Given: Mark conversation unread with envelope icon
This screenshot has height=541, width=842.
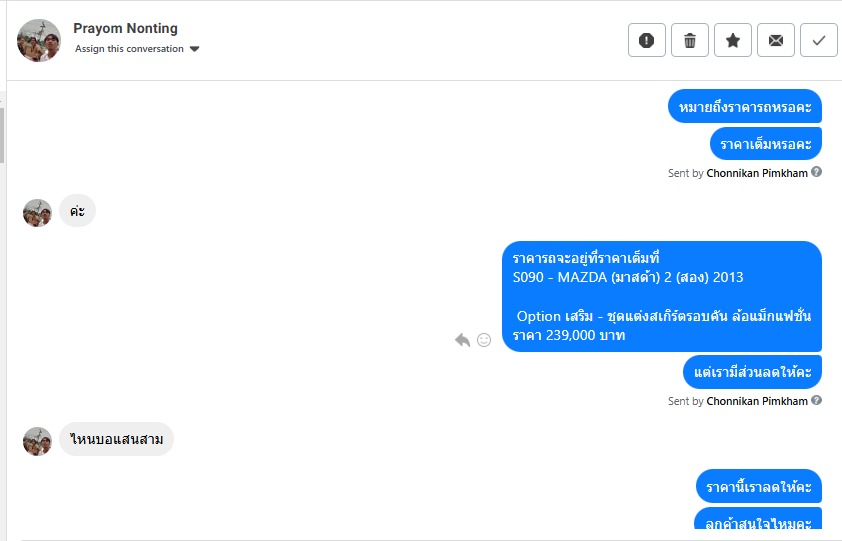Looking at the screenshot, I should 776,40.
